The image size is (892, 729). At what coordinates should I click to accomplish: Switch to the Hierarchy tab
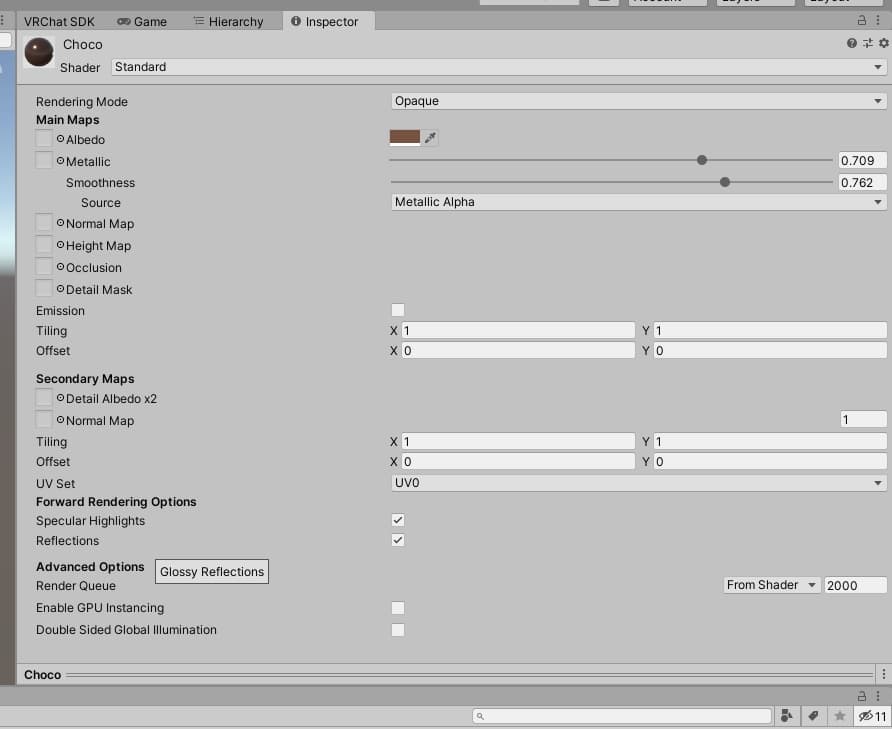[229, 22]
